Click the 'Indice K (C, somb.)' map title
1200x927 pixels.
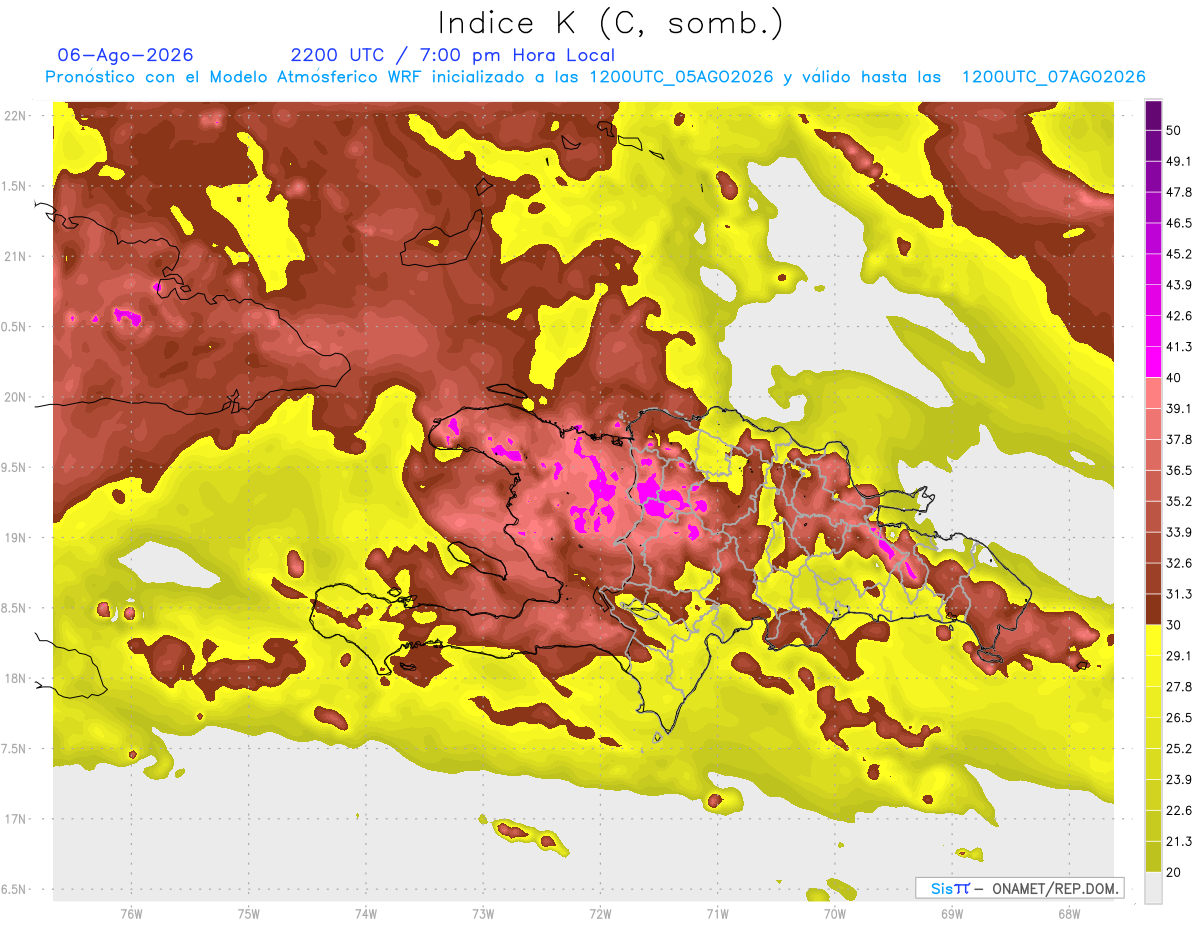(611, 23)
